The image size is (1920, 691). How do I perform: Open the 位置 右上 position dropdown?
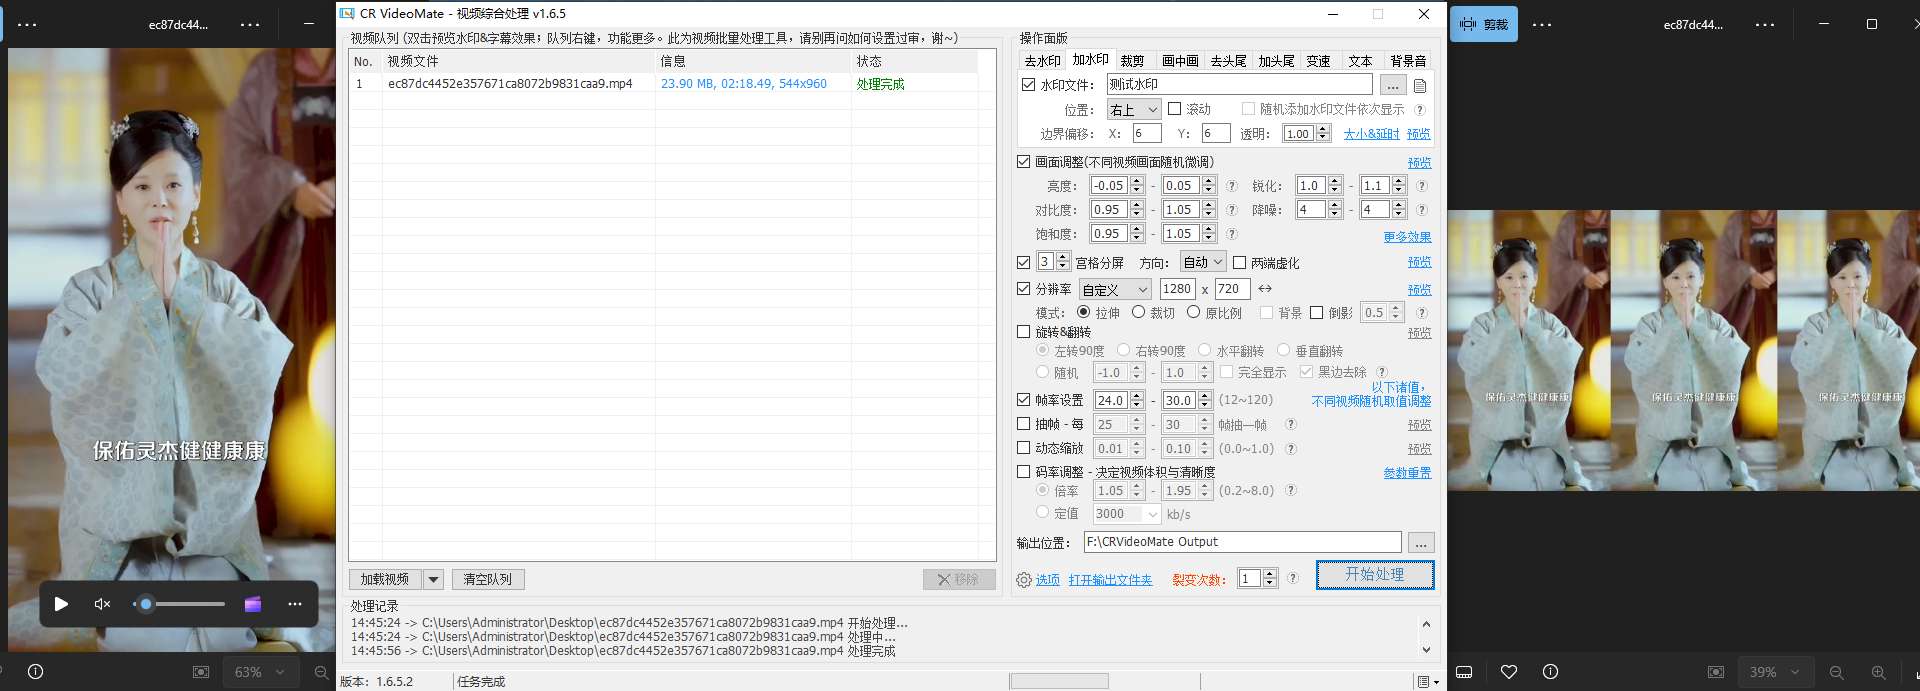point(1133,109)
